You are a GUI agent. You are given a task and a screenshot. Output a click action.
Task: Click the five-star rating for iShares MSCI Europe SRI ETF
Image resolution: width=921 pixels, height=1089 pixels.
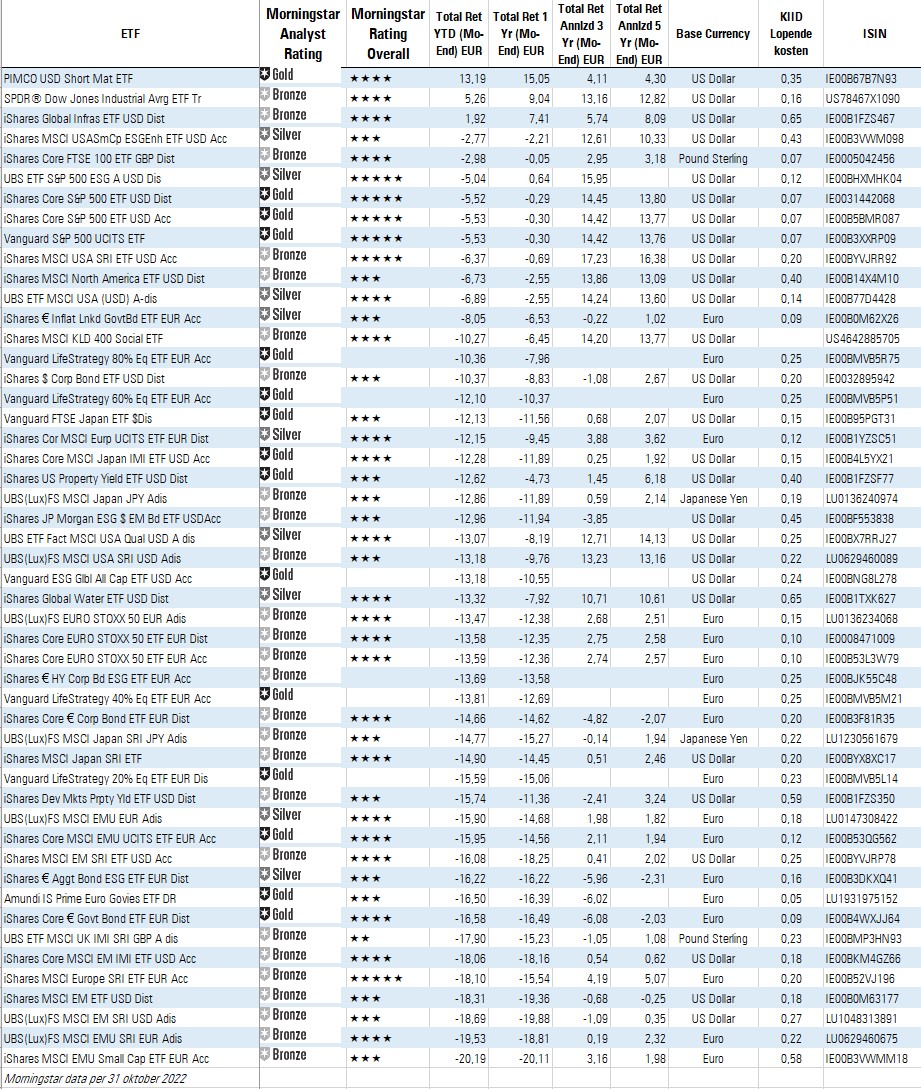tap(376, 978)
